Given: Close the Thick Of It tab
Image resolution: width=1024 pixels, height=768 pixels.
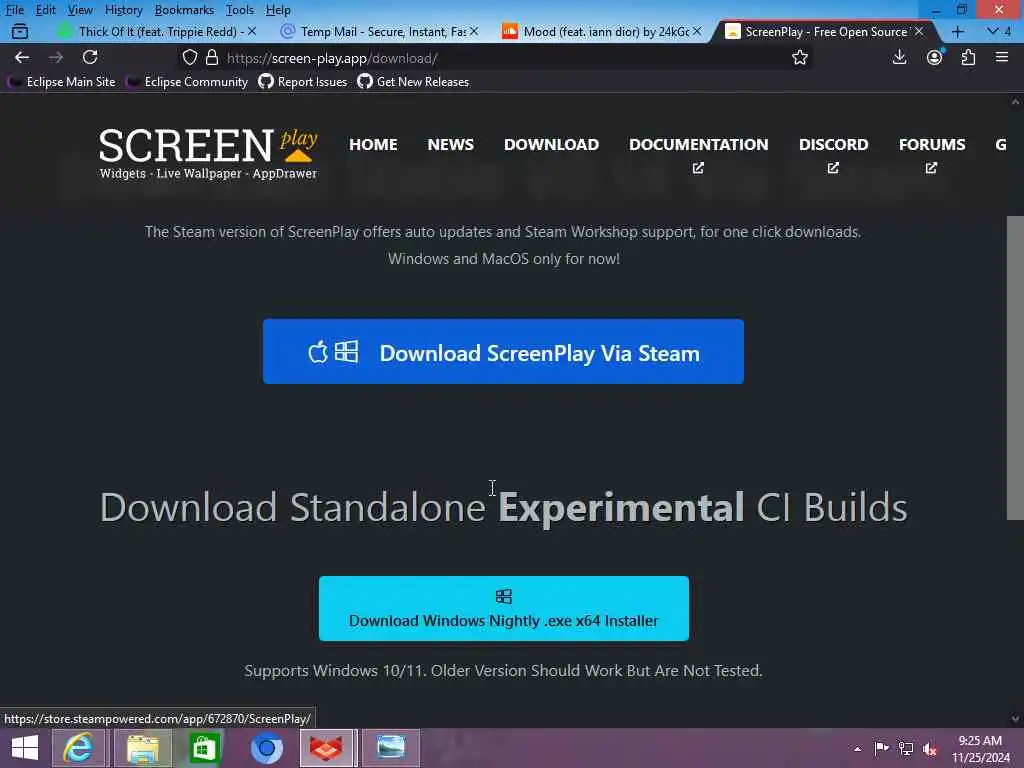Looking at the screenshot, I should point(252,31).
